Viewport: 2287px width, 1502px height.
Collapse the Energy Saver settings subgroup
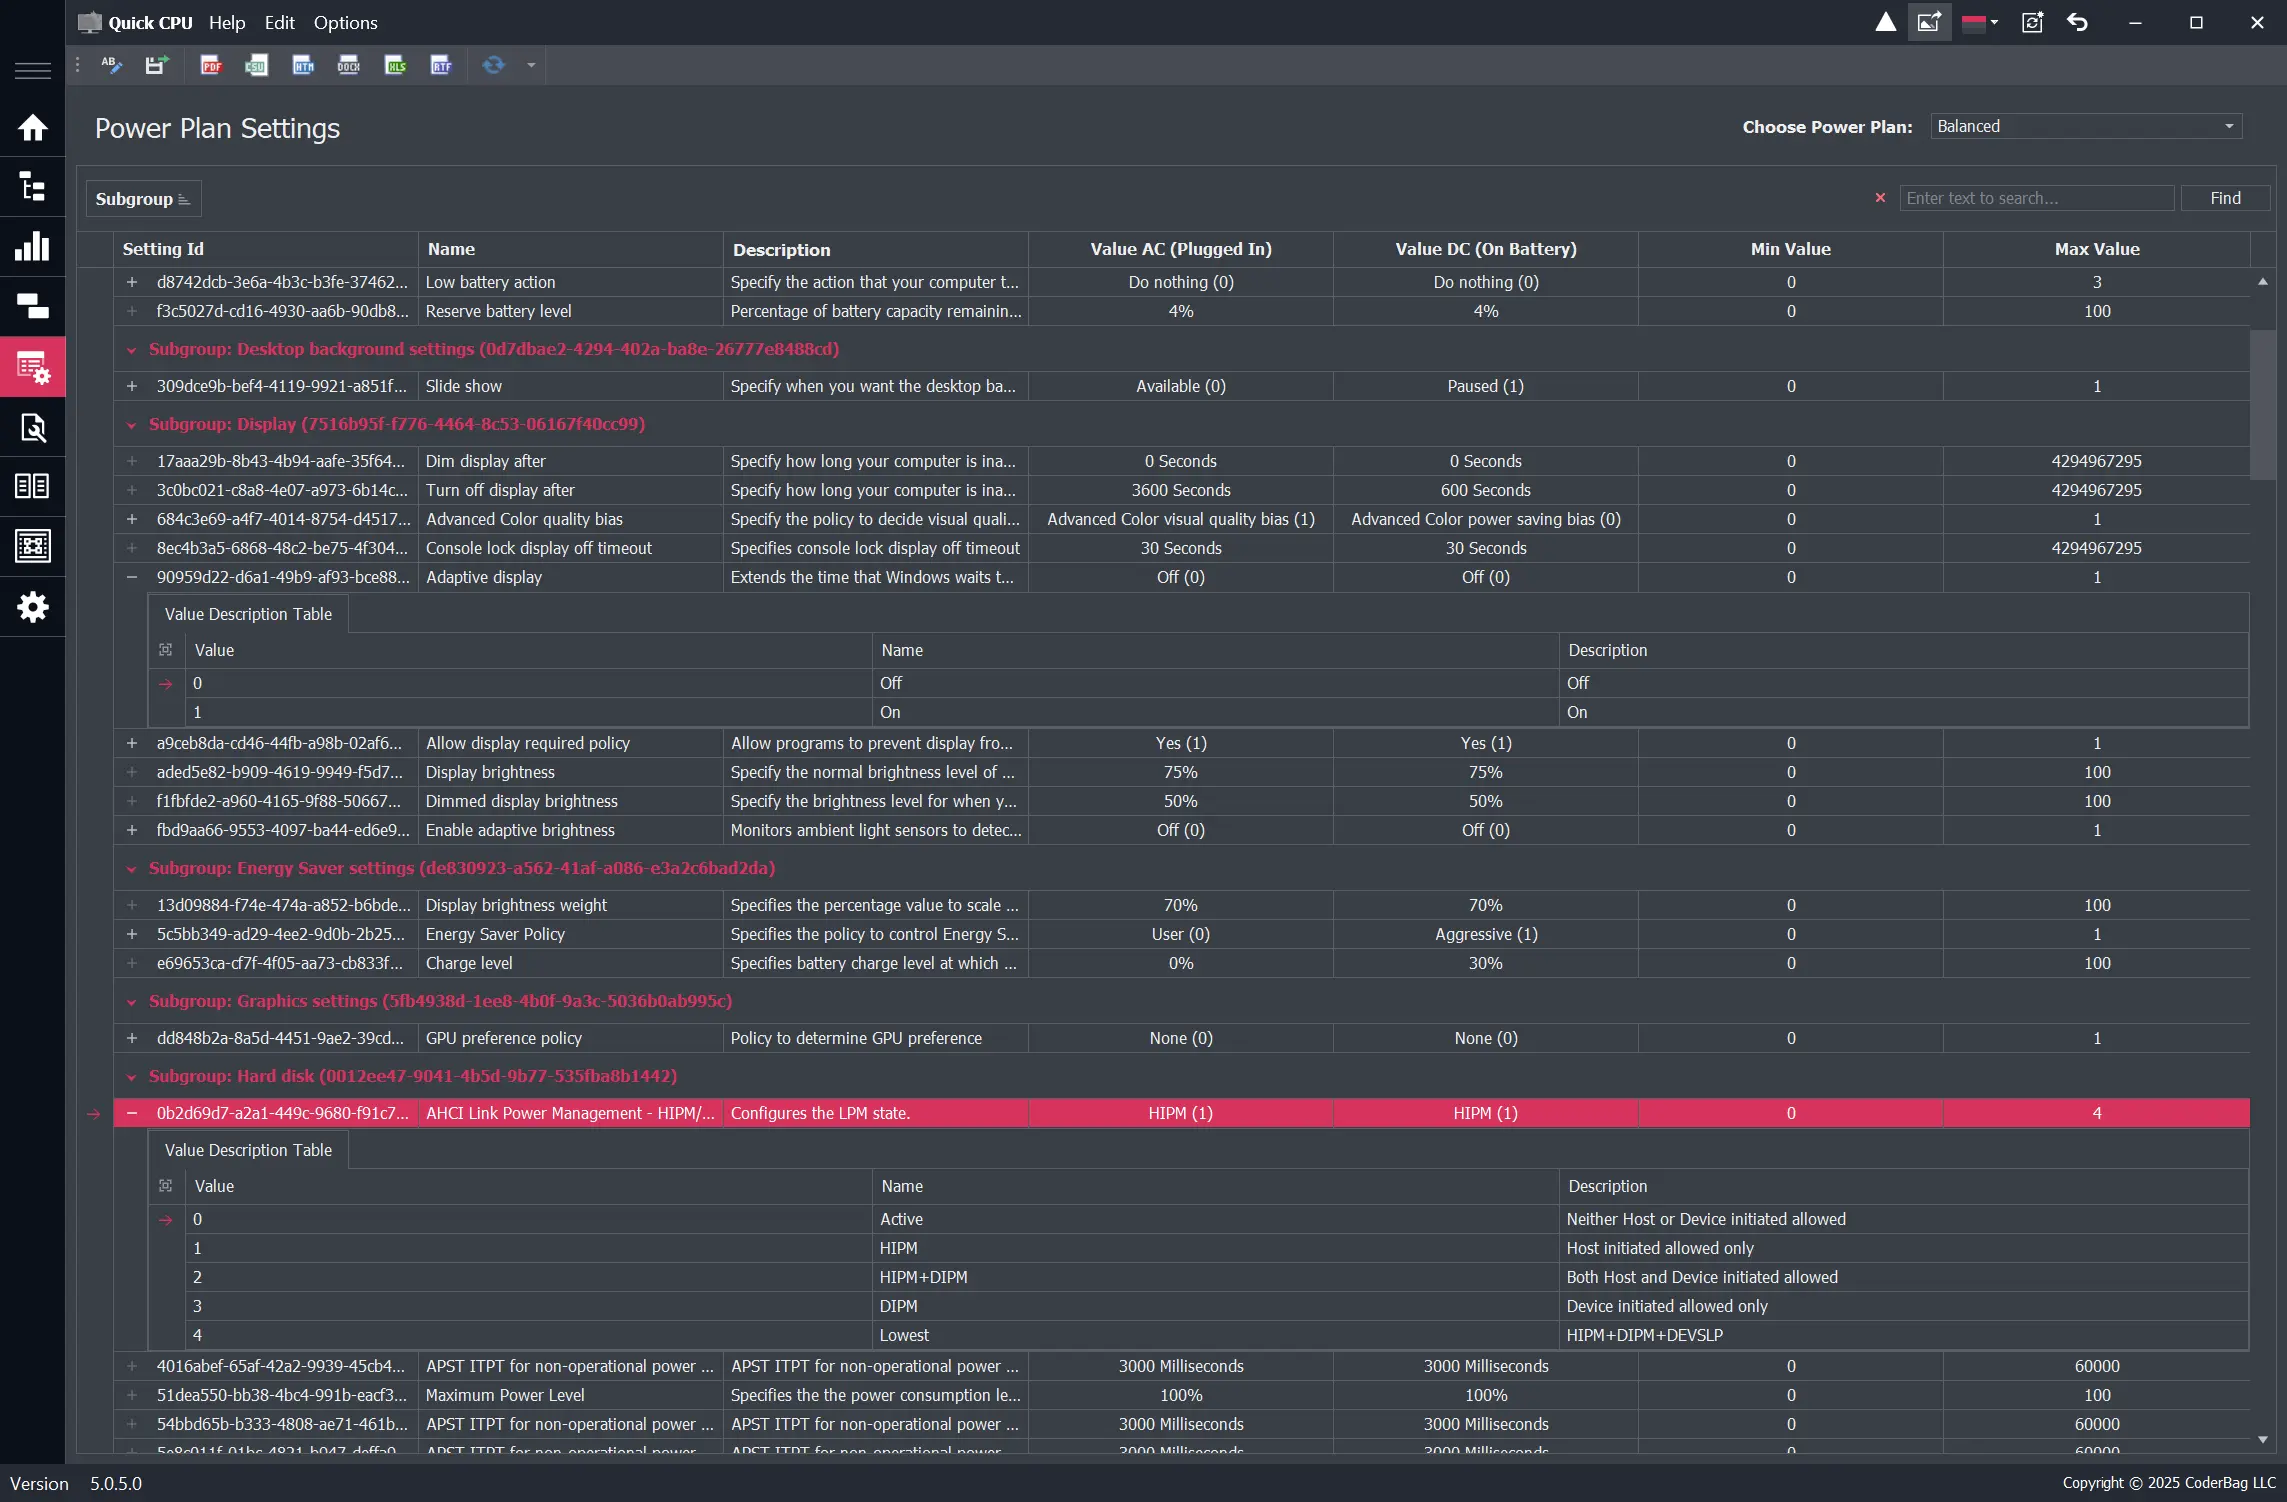pyautogui.click(x=131, y=869)
